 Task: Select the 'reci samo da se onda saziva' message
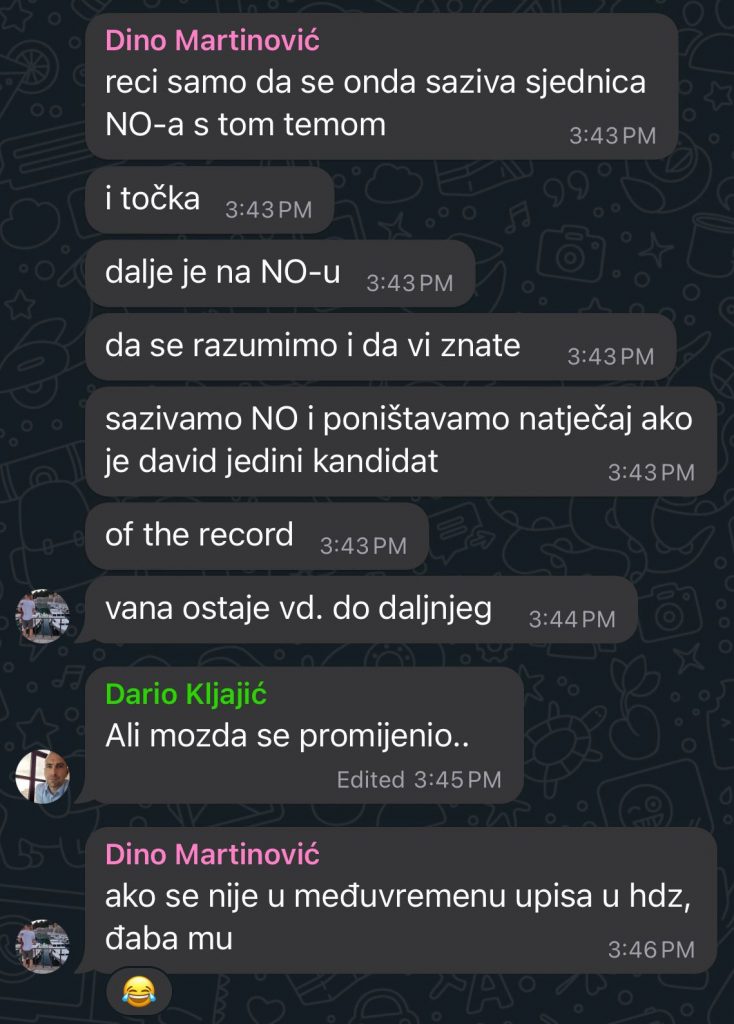381,86
